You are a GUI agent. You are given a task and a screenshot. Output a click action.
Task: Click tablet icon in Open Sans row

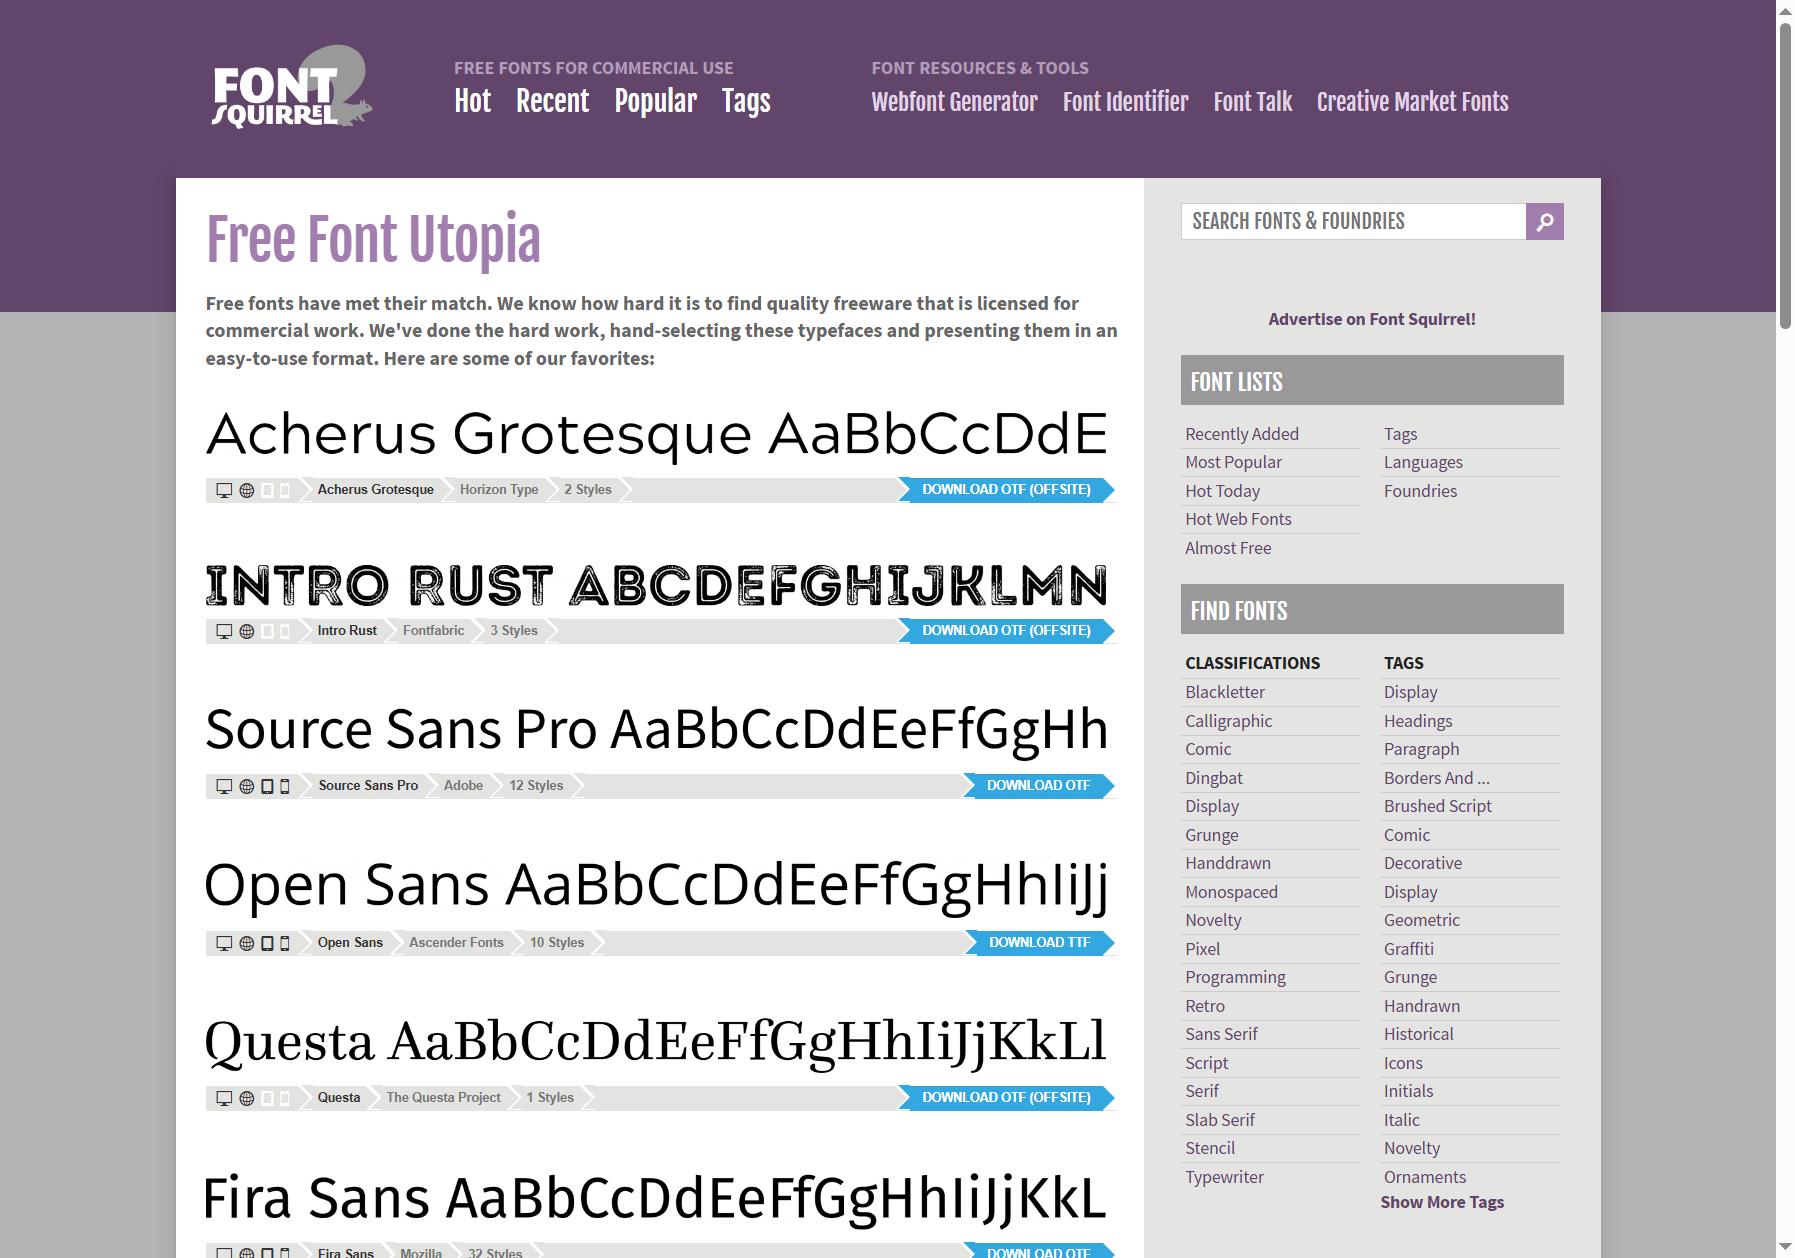click(267, 943)
